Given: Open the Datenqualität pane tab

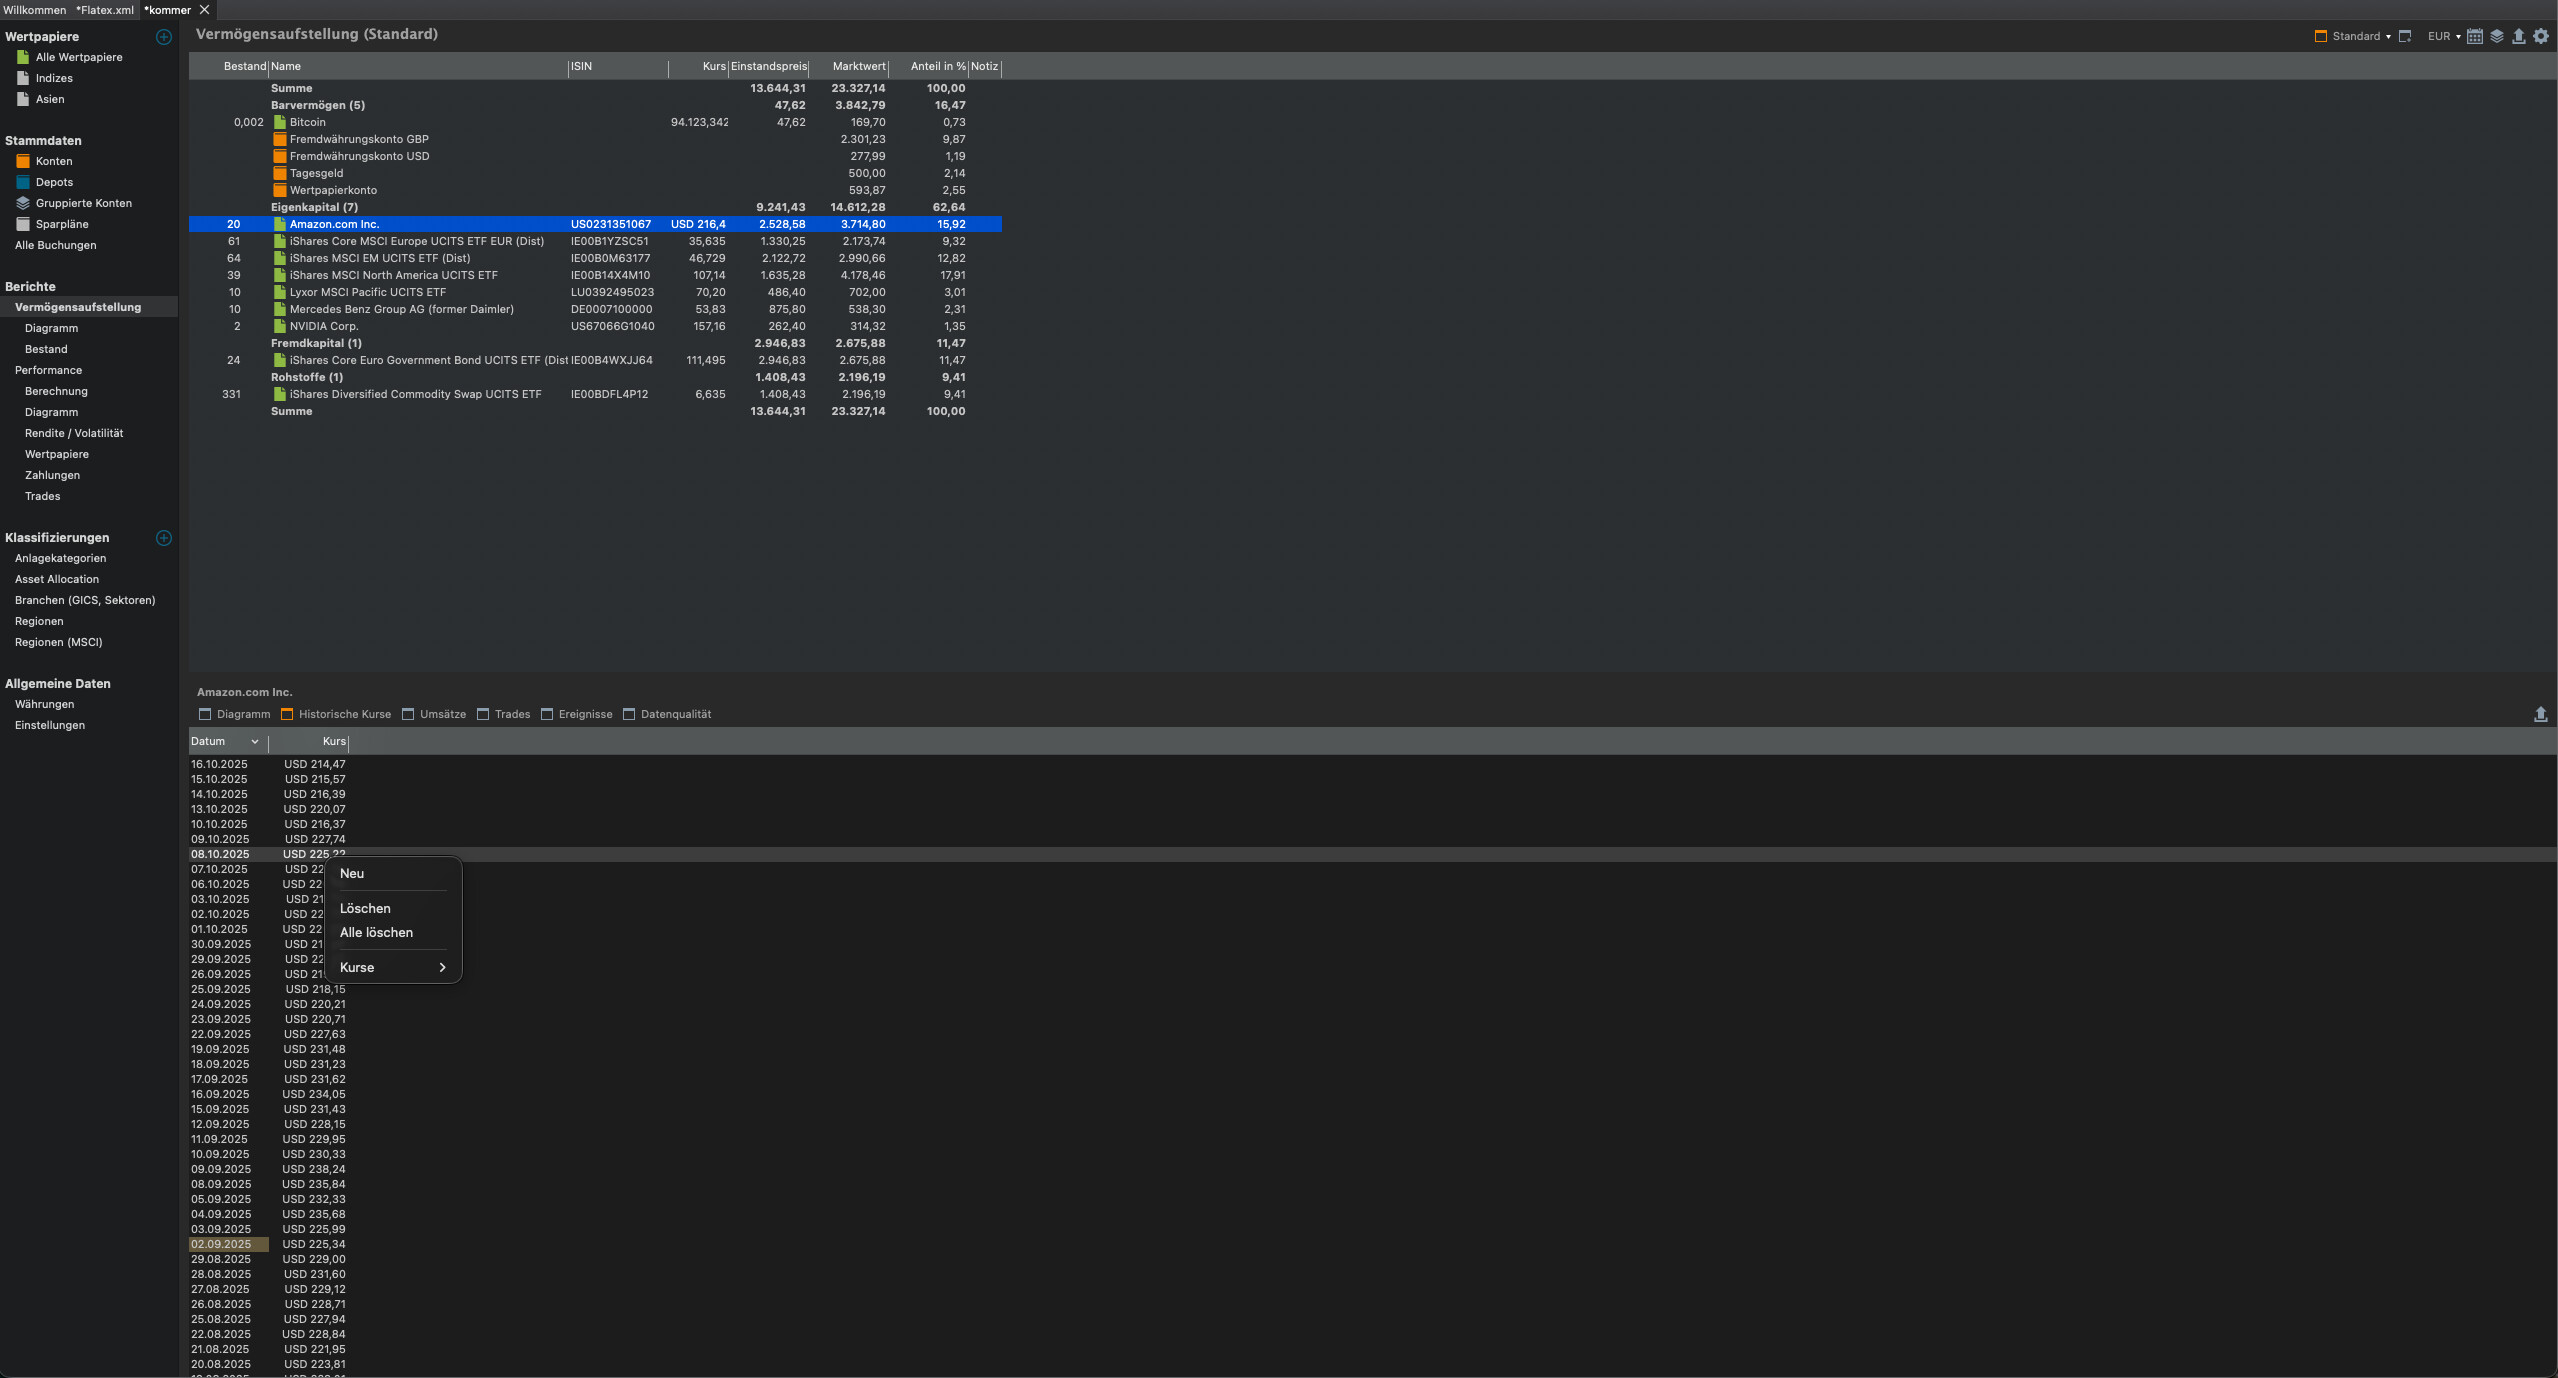Looking at the screenshot, I should coord(667,714).
